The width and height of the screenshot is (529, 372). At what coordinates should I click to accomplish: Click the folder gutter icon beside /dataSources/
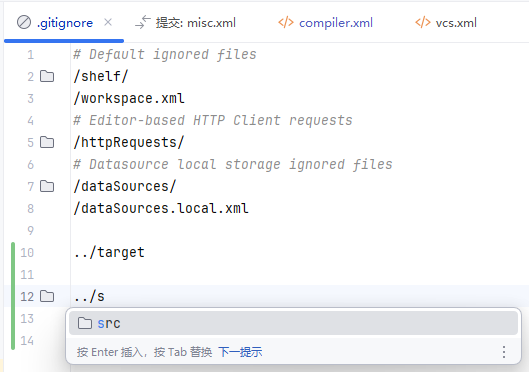pyautogui.click(x=47, y=186)
